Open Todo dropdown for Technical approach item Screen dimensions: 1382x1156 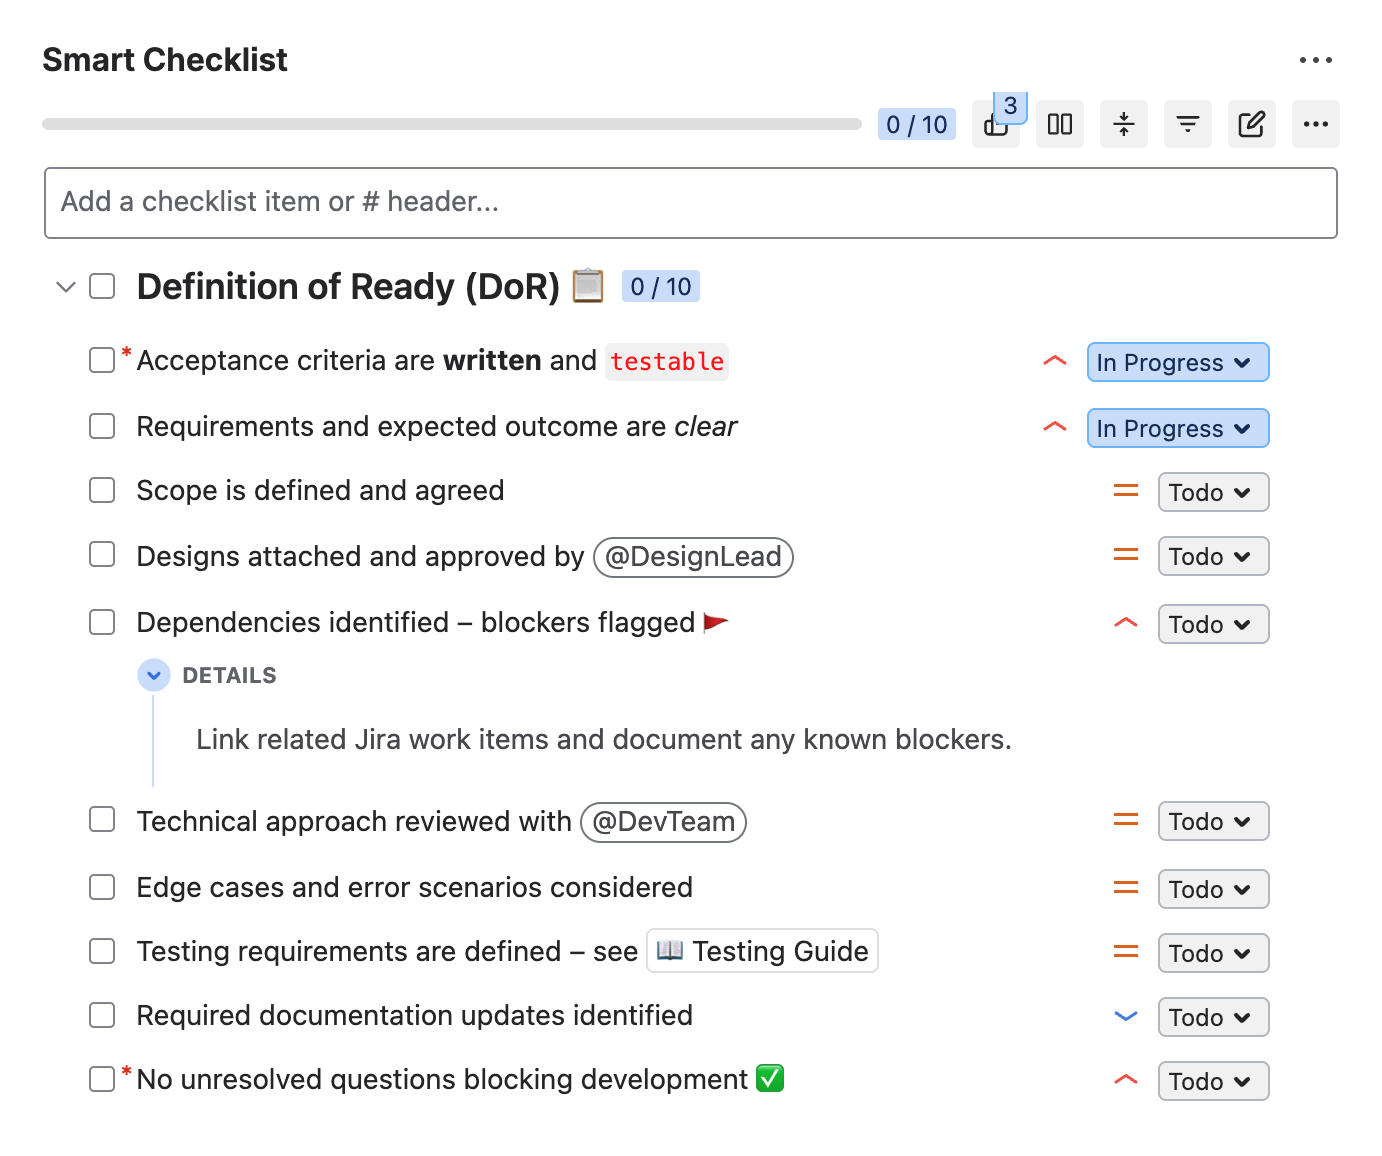(1213, 821)
